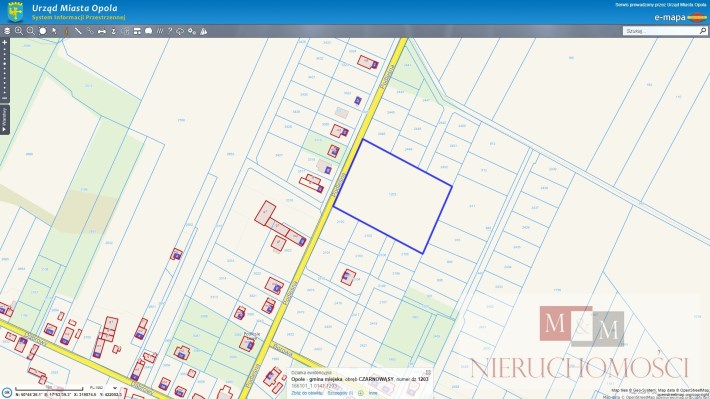Select the arrow pointer tool
This screenshot has height=399, width=710.
[54, 31]
